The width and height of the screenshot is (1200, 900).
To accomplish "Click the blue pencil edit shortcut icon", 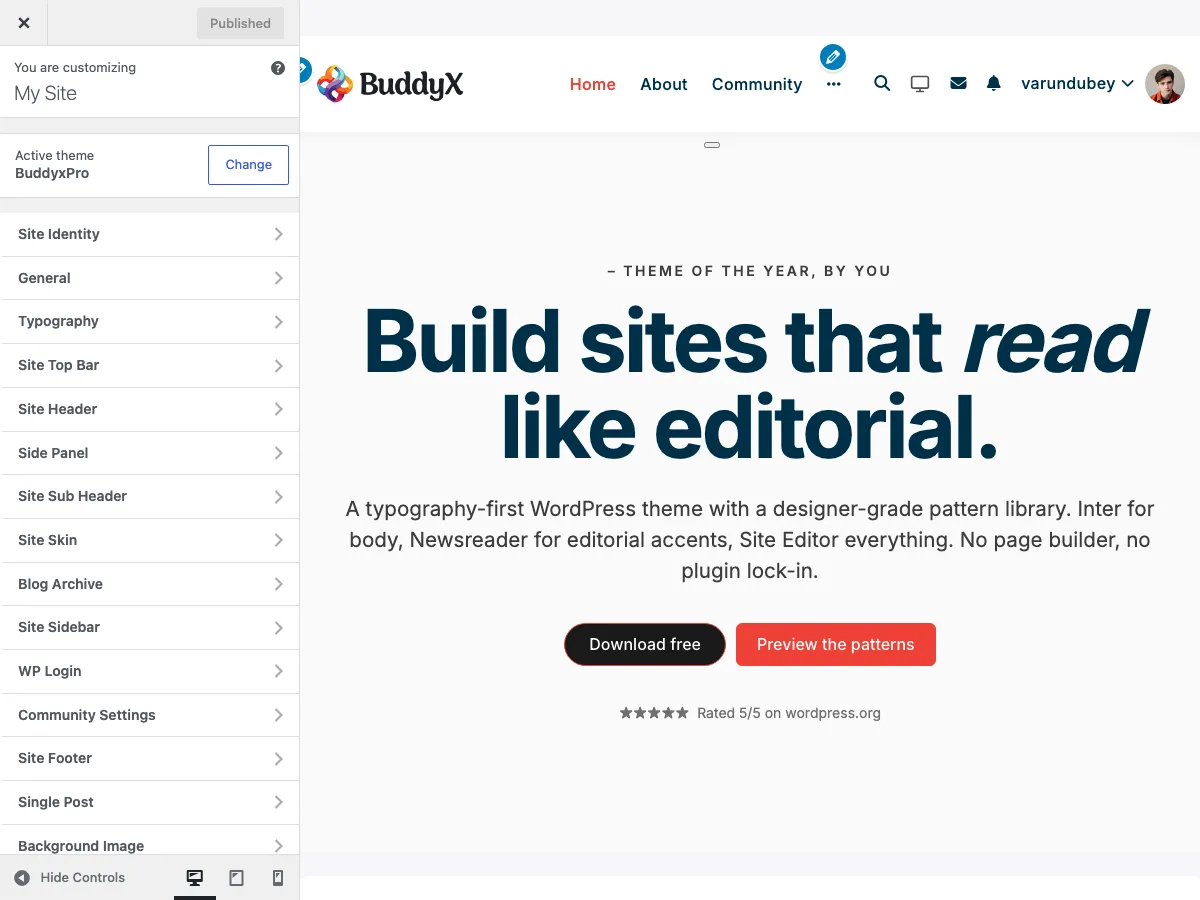I will (x=833, y=57).
